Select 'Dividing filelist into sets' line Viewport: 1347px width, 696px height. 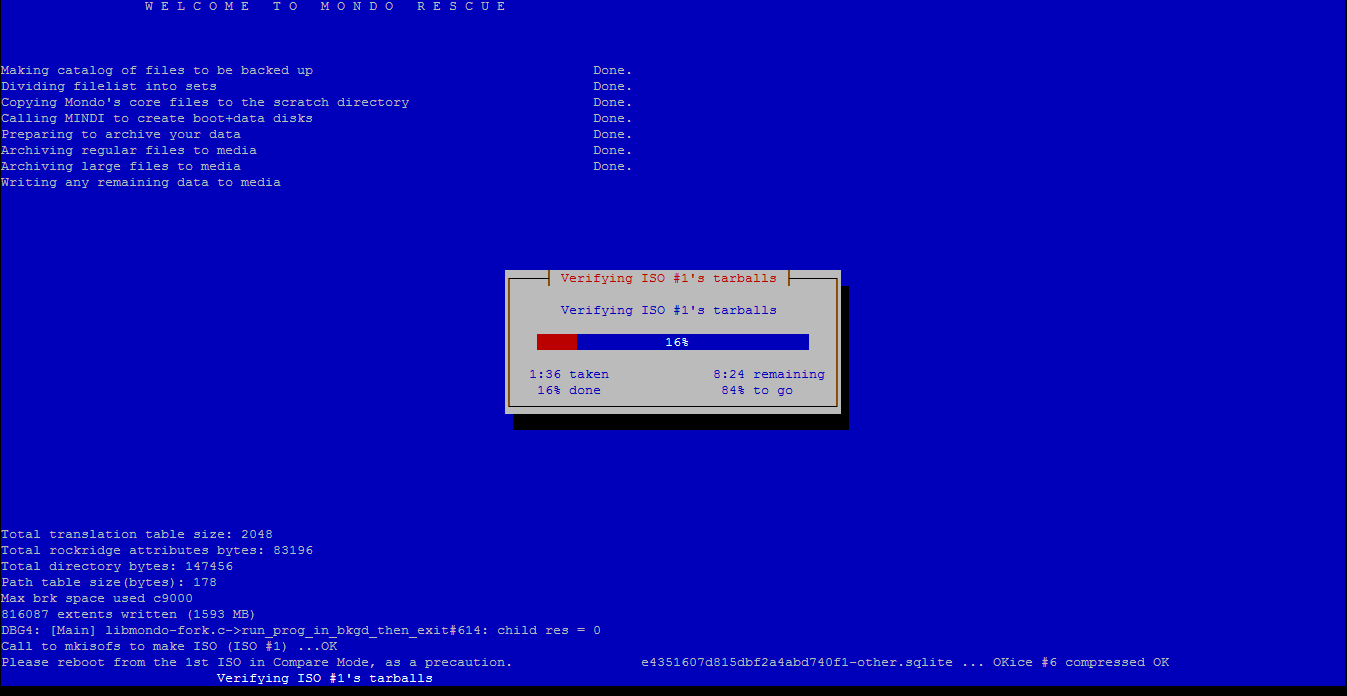coord(109,86)
